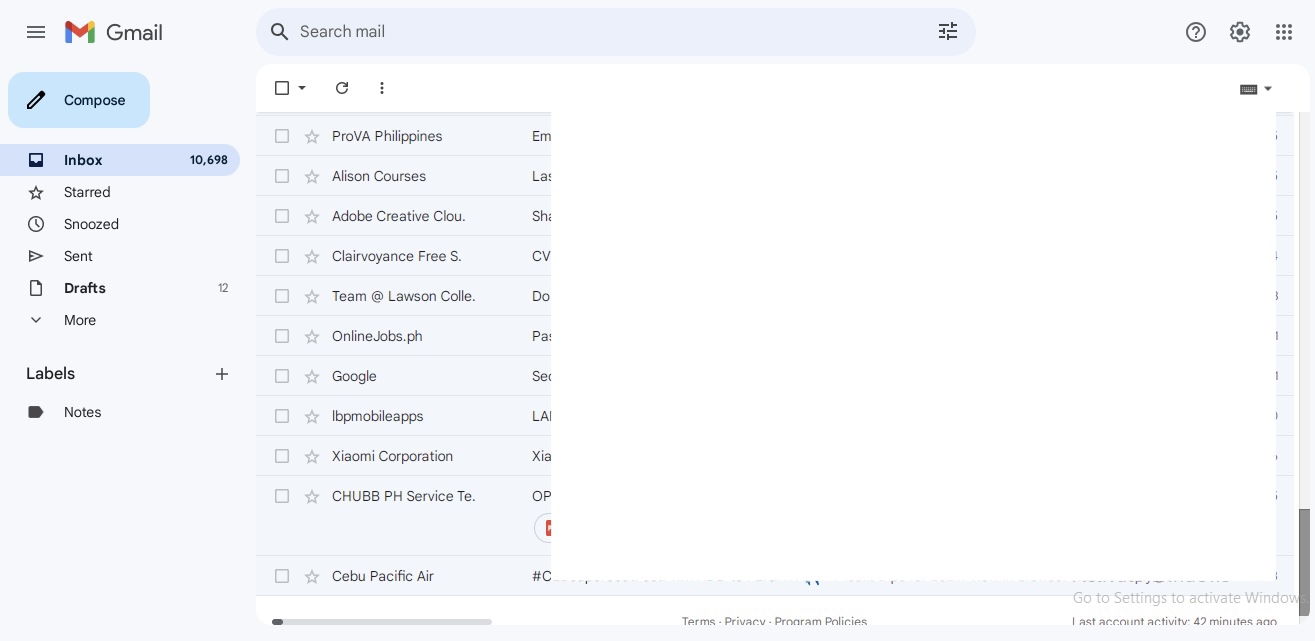Open the input tools dropdown arrow
Screen dimensions: 1315x641
click(1268, 89)
